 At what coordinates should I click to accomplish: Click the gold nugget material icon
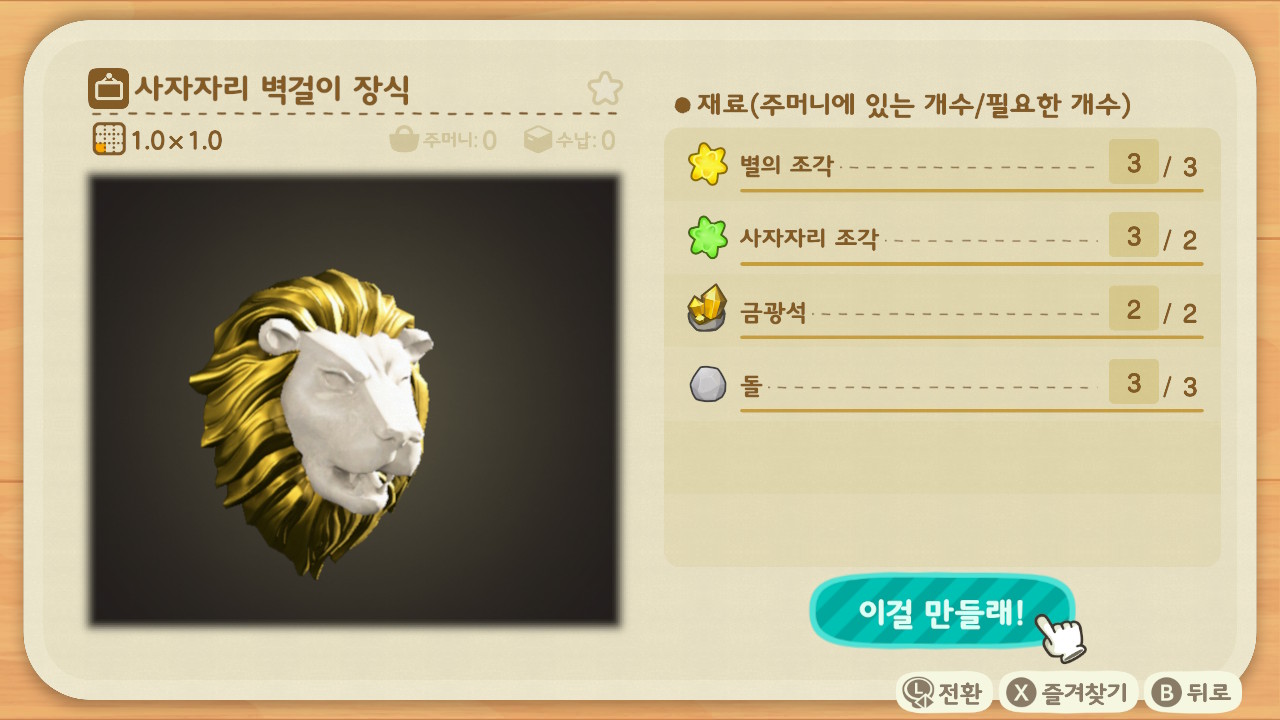(708, 311)
